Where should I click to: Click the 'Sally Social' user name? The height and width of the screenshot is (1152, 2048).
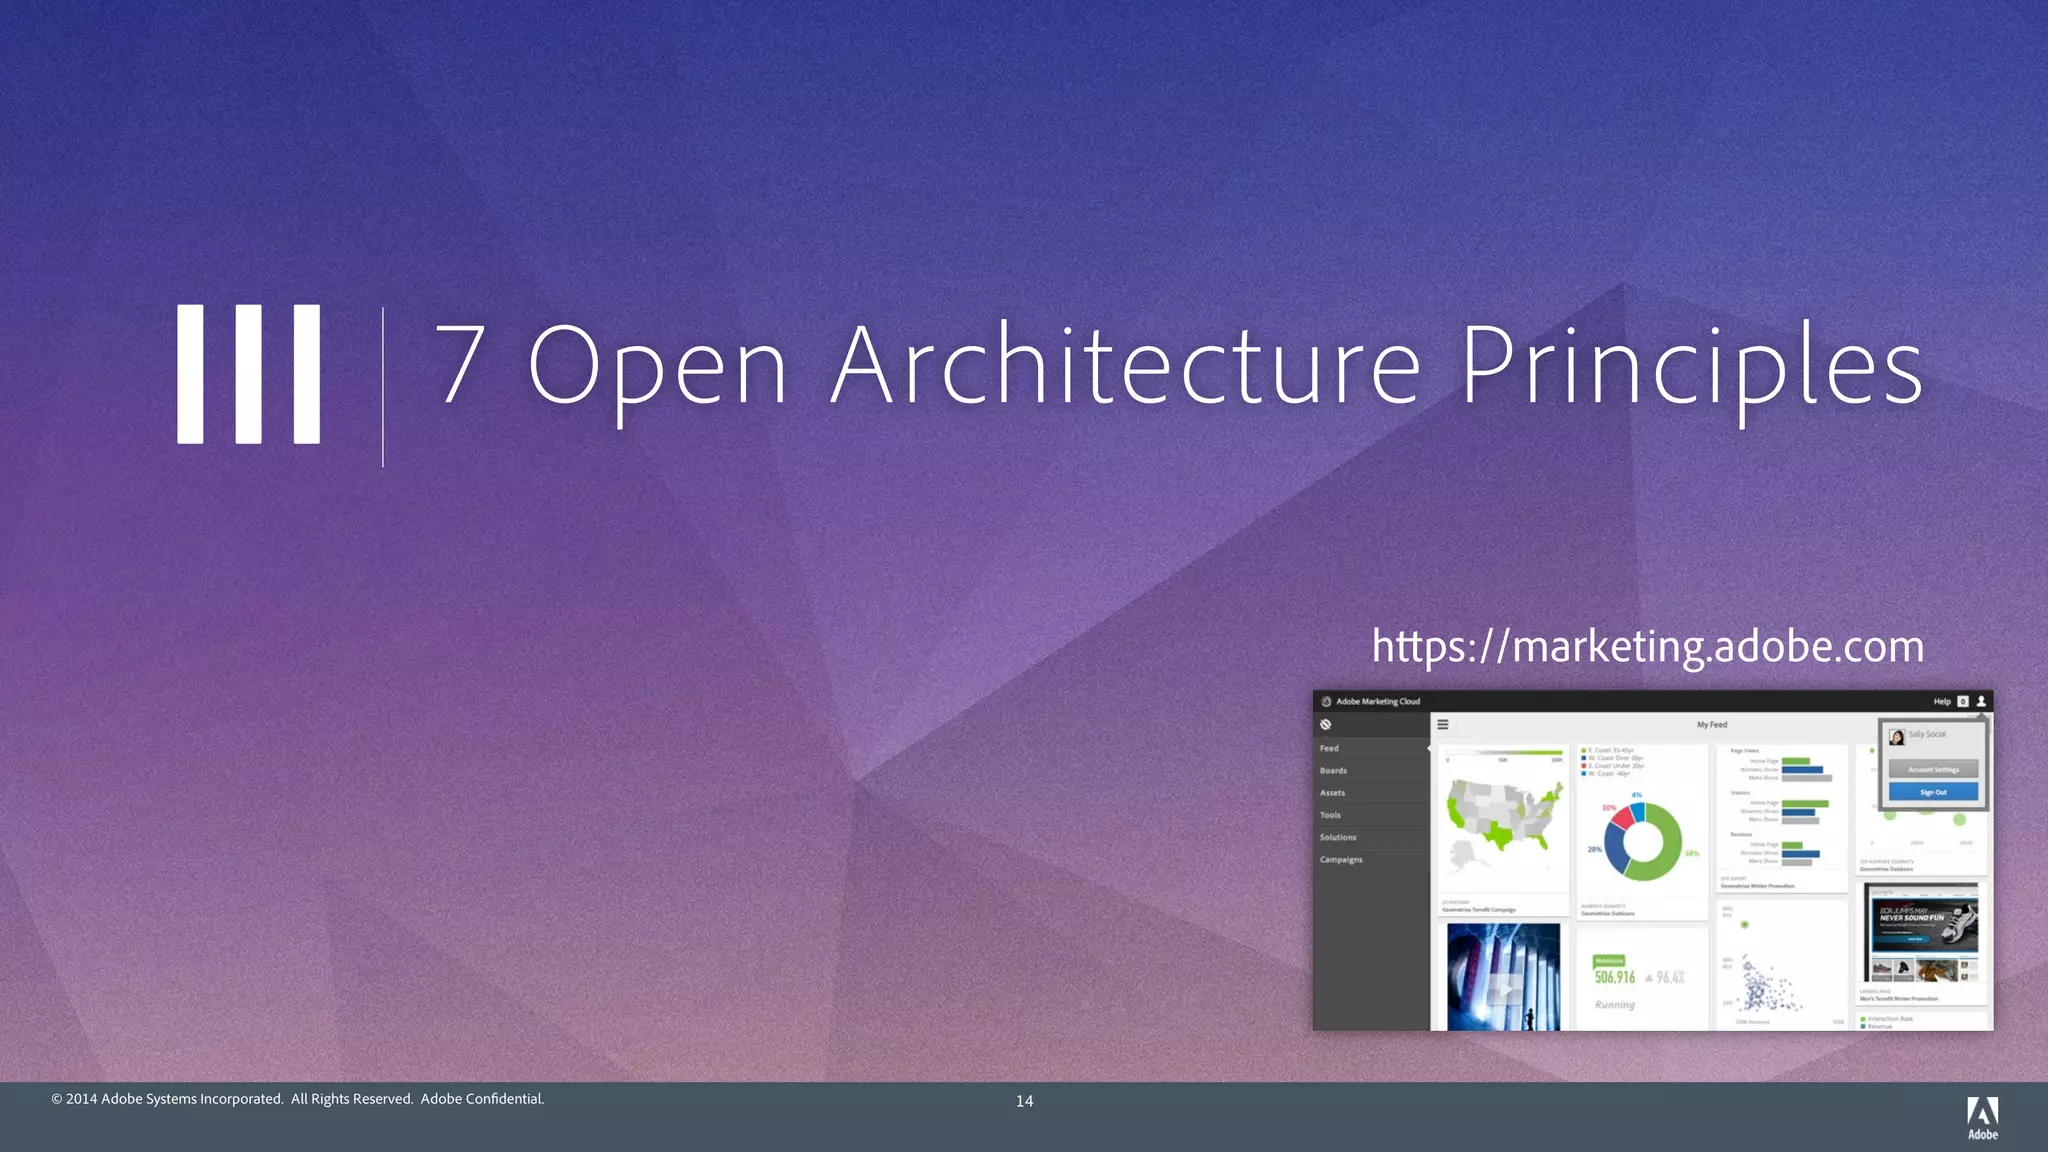tap(1927, 734)
